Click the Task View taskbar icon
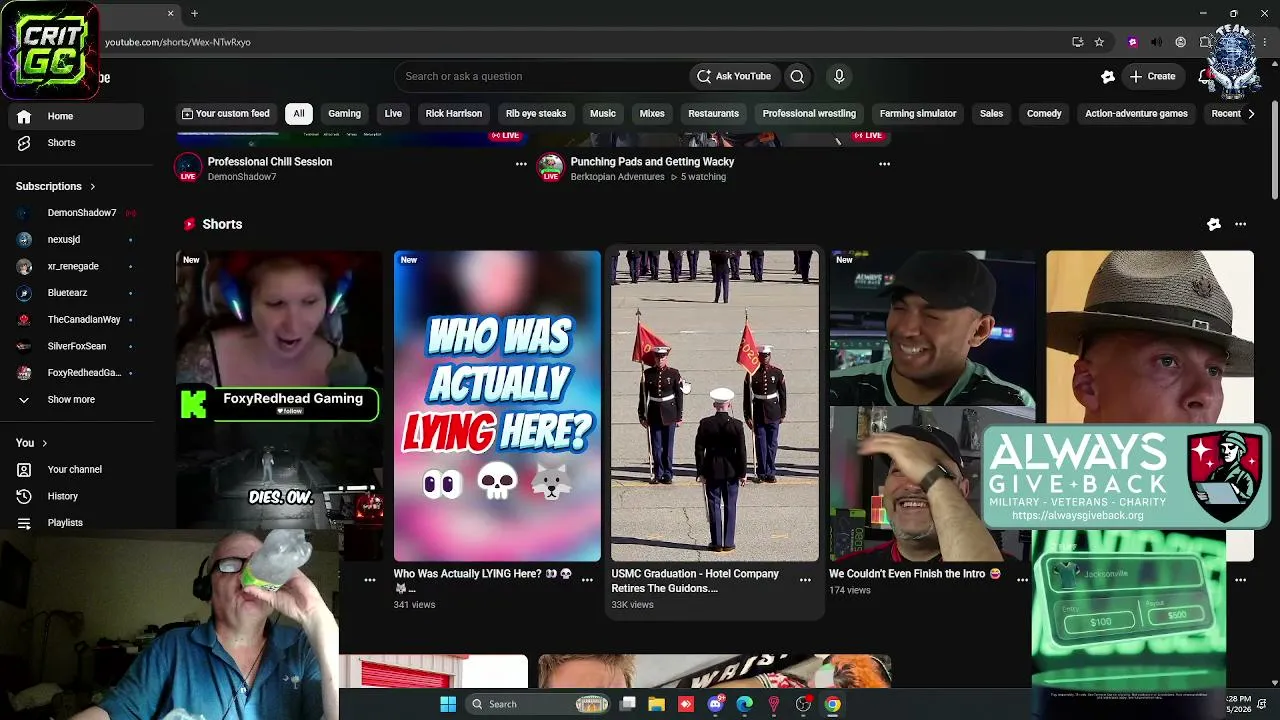1280x720 pixels. (x=627, y=704)
